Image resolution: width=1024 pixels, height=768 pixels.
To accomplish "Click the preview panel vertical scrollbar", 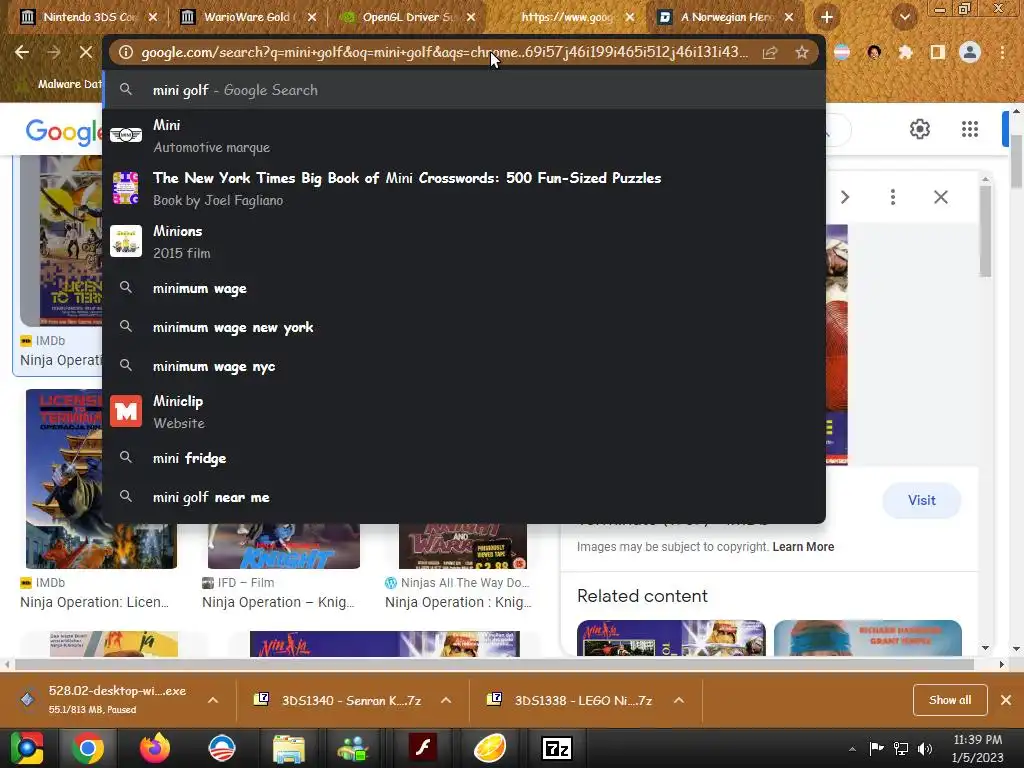I will pos(985,231).
